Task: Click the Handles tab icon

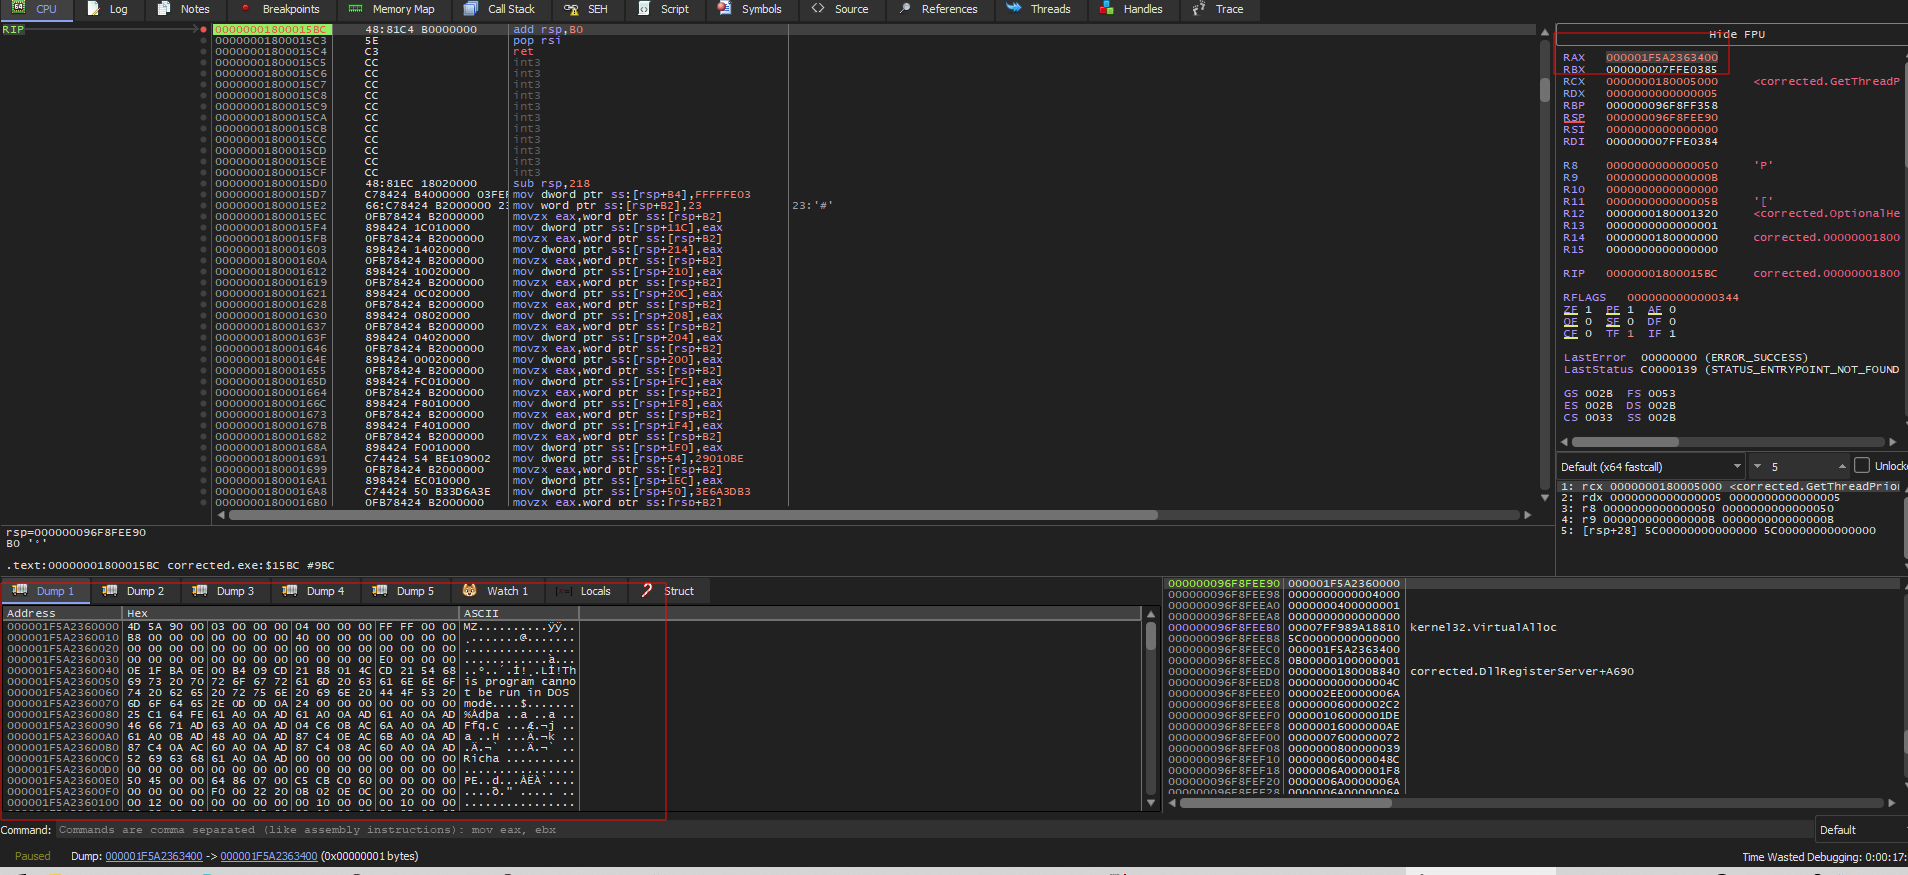Action: (1107, 9)
